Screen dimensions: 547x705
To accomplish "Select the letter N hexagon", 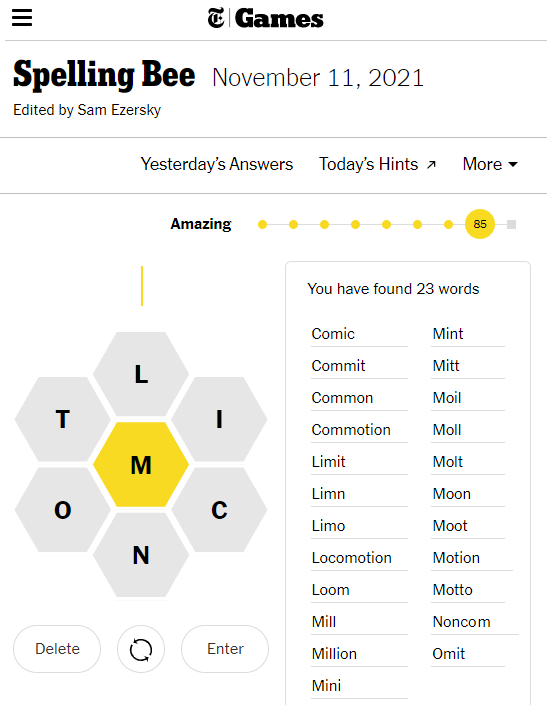I will (141, 555).
